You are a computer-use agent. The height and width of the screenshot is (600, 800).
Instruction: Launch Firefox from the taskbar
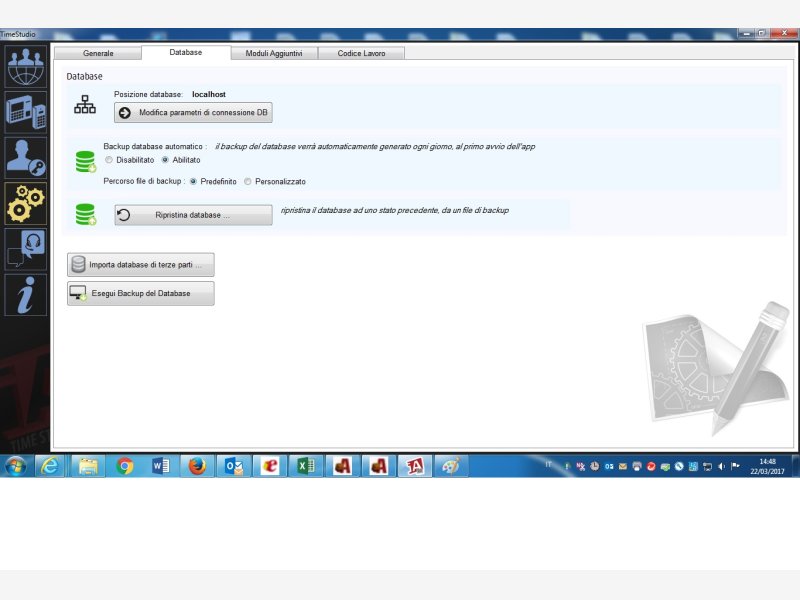coord(197,466)
